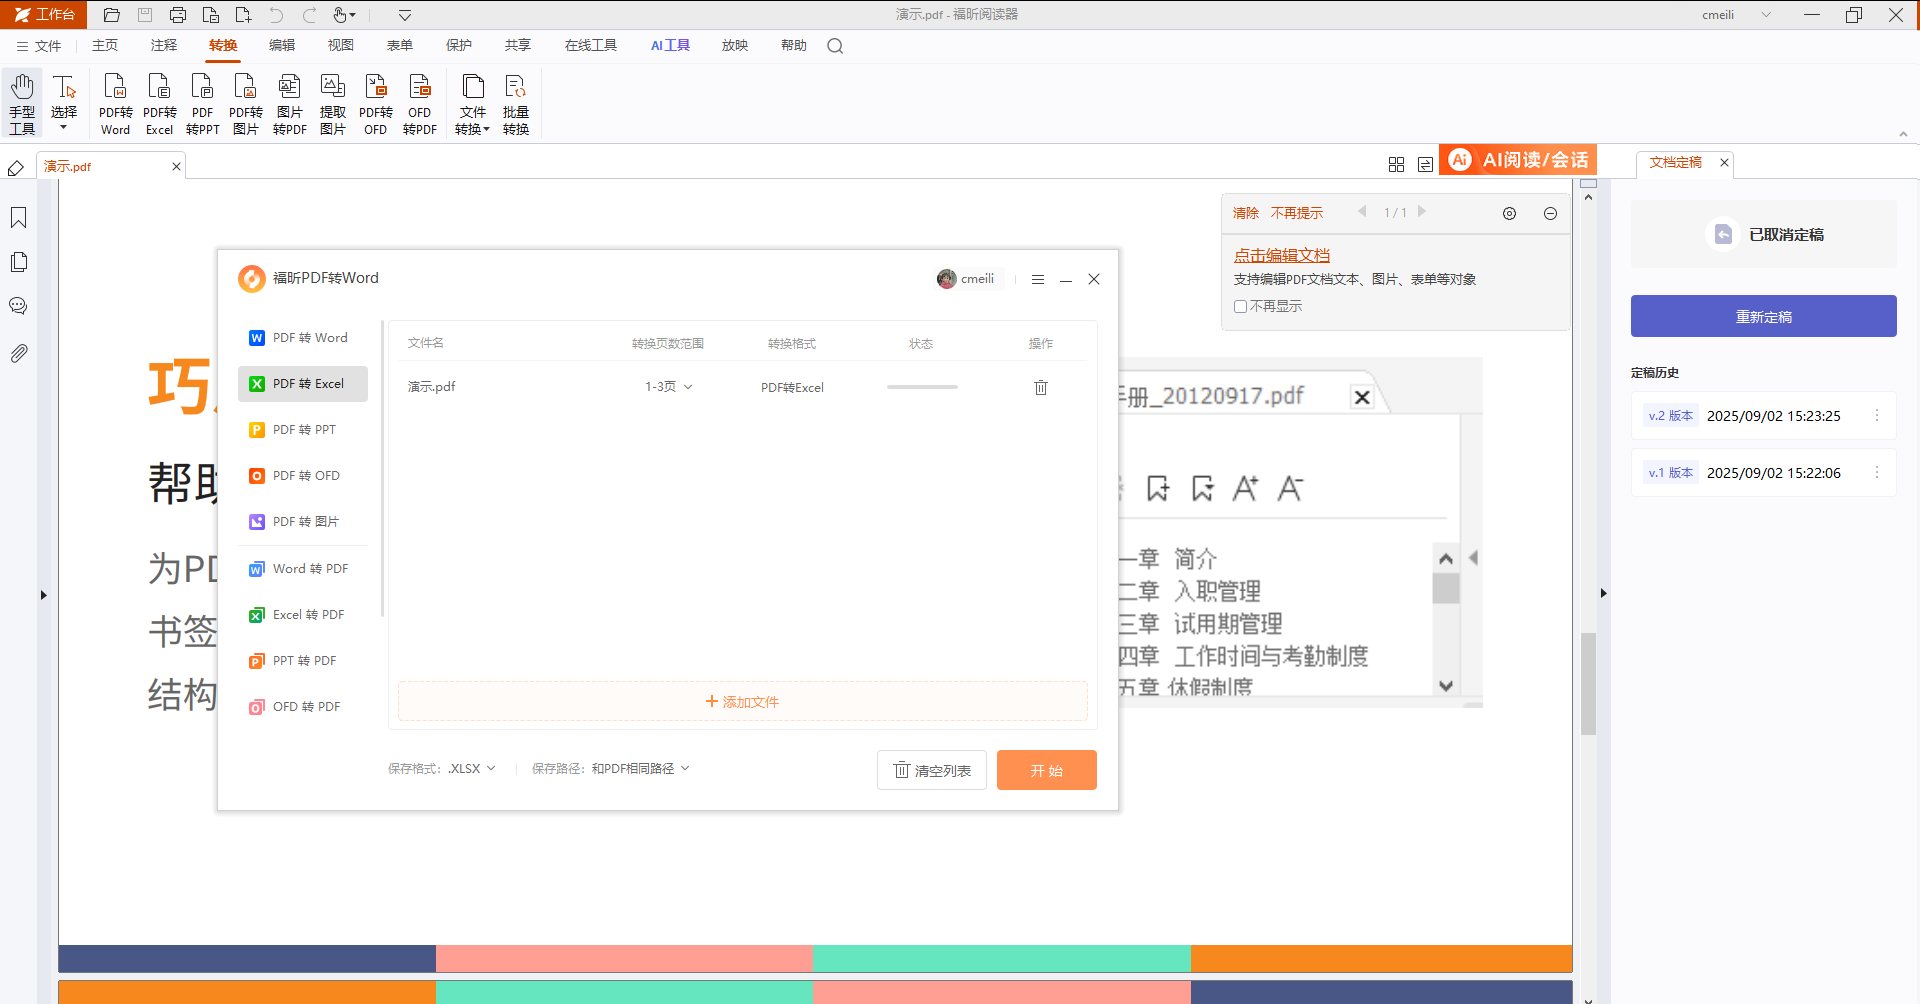Switch to the AI工具 tab
The image size is (1920, 1004).
[670, 46]
